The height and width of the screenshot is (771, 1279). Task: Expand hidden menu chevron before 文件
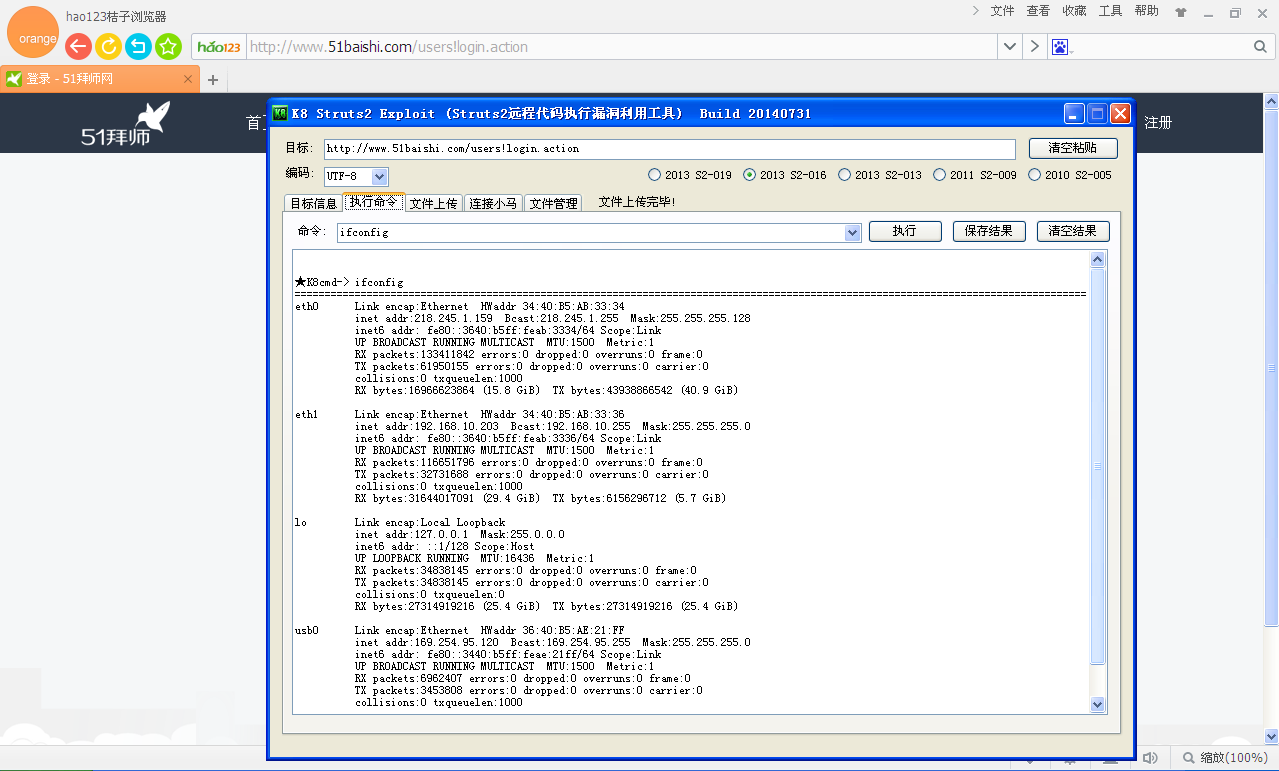pos(976,11)
